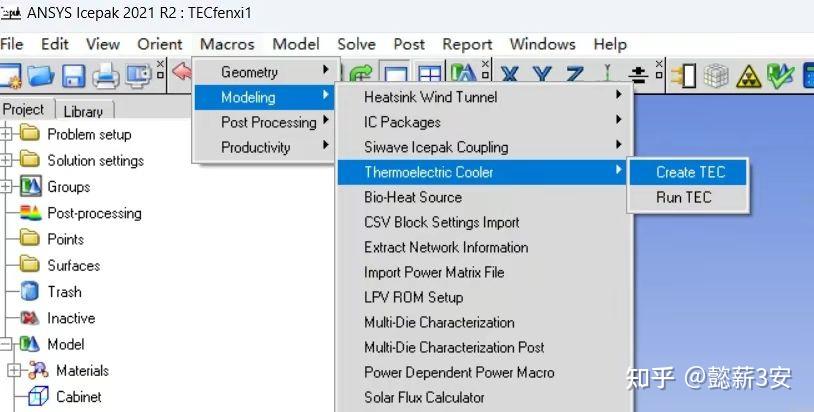Screen dimensions: 814x412
Task: Collapse the Model tree node
Action: tap(7, 344)
